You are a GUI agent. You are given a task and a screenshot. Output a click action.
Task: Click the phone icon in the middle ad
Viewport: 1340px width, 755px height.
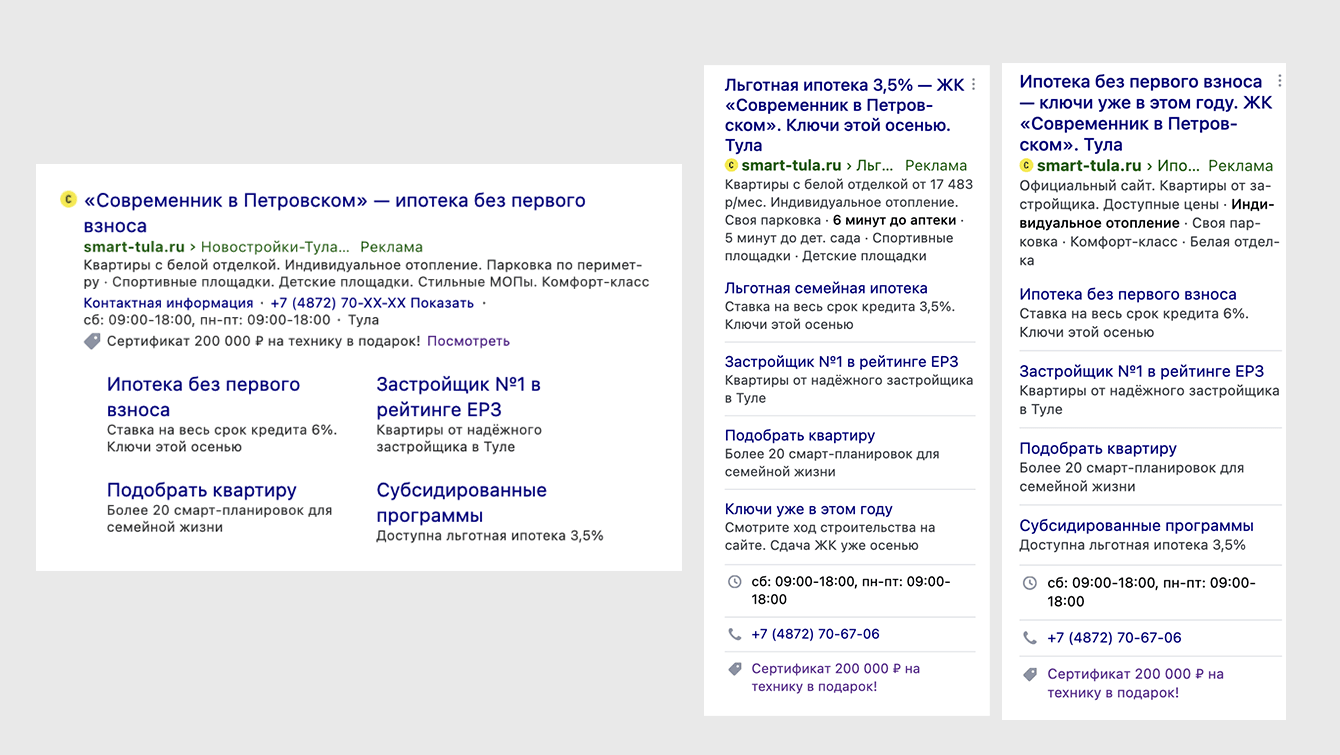[735, 634]
